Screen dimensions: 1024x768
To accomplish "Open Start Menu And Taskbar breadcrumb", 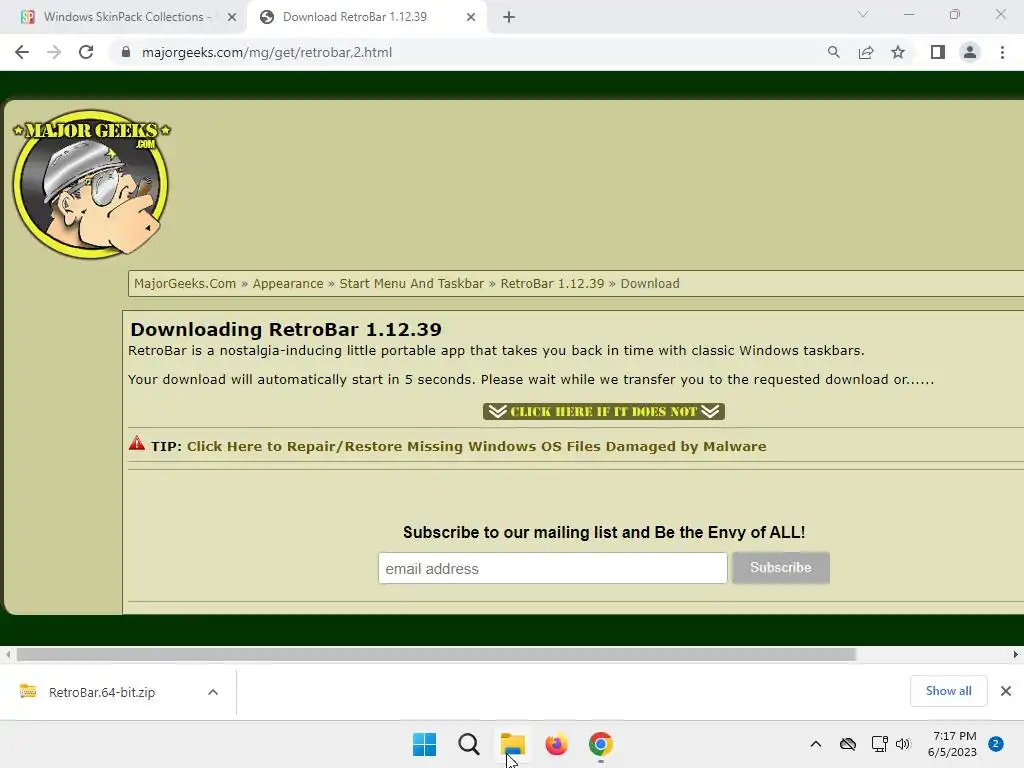I will (x=411, y=283).
